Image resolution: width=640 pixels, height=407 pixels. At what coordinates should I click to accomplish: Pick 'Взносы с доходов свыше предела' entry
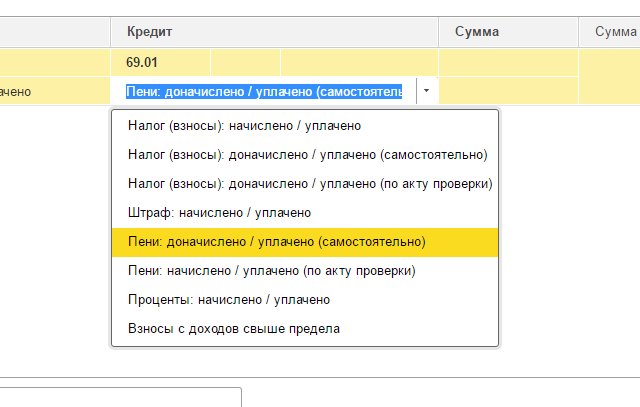(234, 328)
